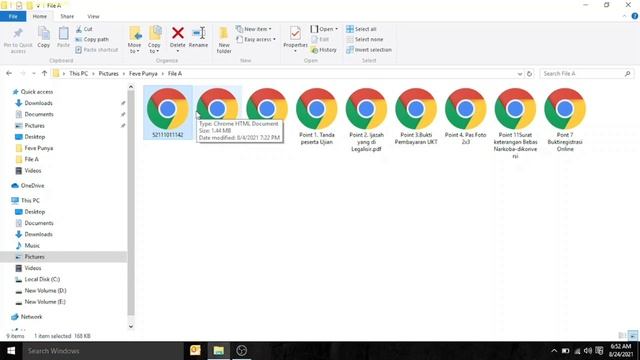
Task: Expand address bar history dropdown
Action: point(520,74)
